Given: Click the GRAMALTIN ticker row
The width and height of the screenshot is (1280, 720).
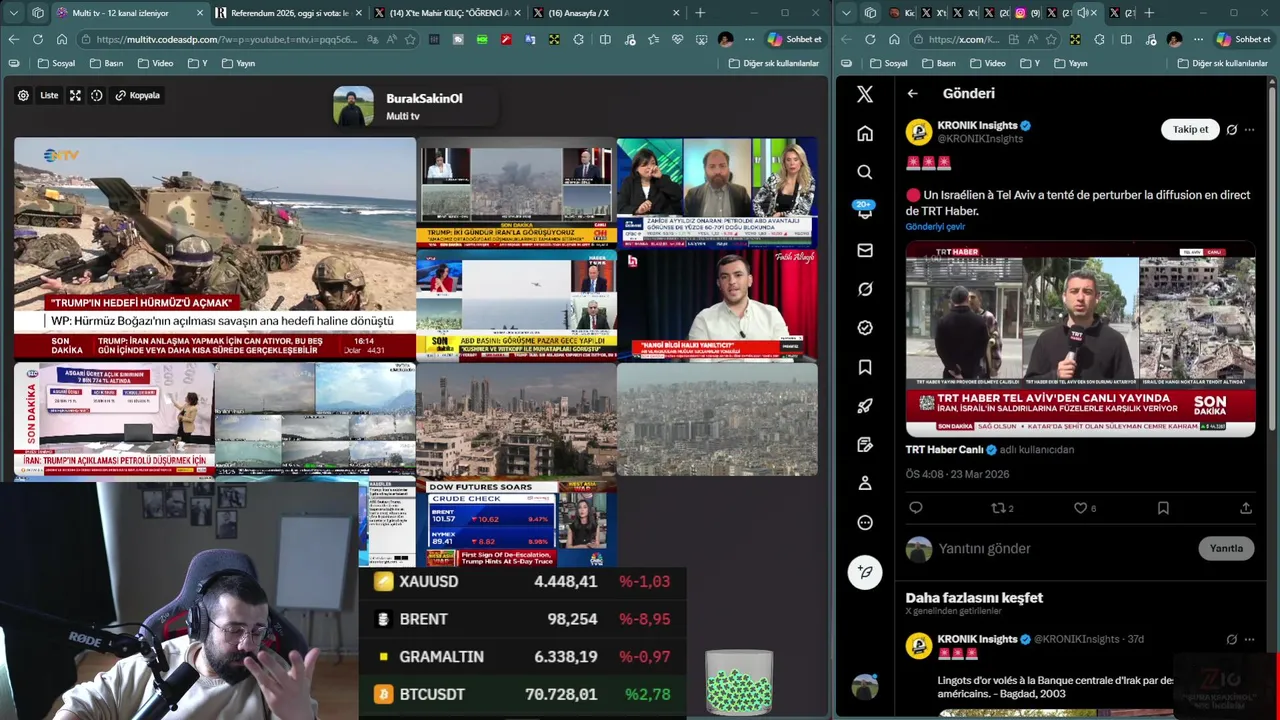Looking at the screenshot, I should coord(522,657).
